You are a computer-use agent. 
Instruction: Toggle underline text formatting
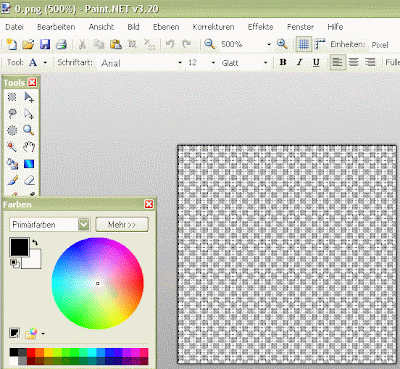pyautogui.click(x=316, y=62)
